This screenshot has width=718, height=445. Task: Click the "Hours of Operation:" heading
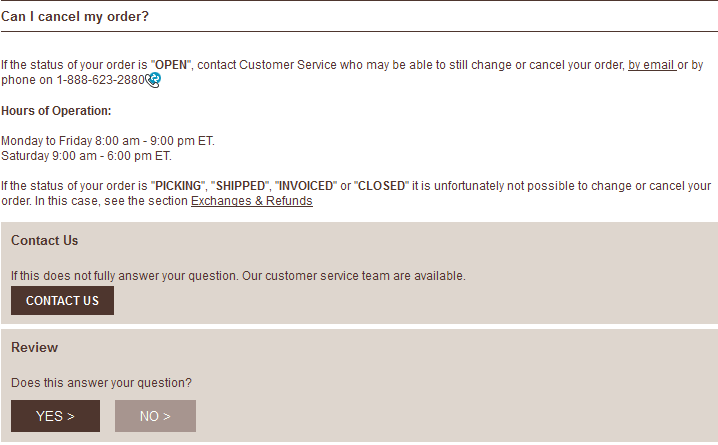(56, 111)
